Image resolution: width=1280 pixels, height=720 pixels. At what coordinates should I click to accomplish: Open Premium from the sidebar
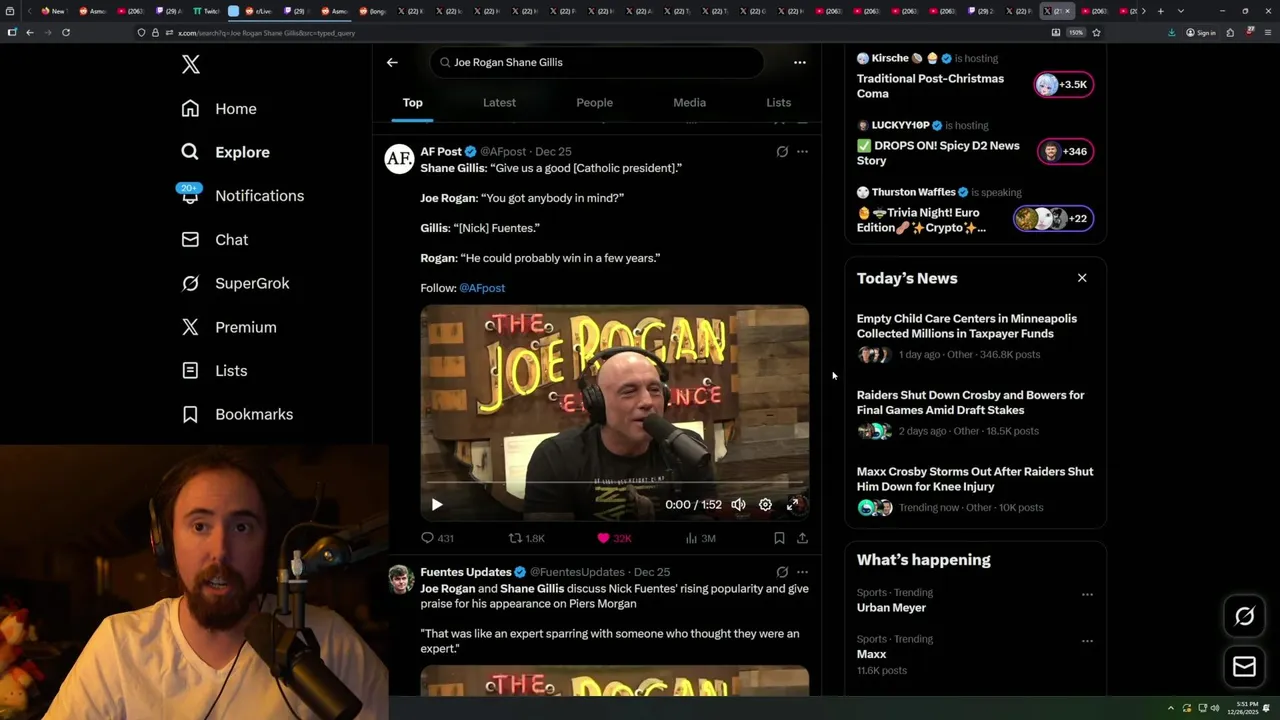[229, 327]
